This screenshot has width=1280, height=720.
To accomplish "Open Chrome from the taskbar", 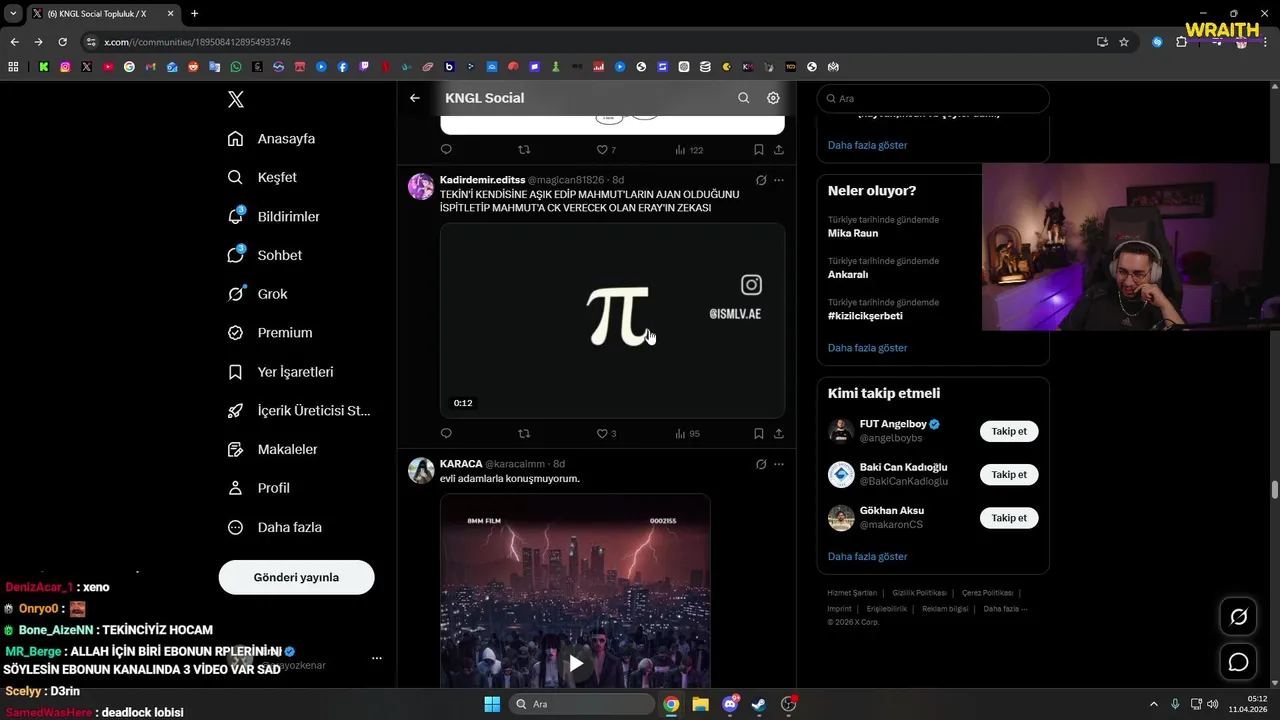I will click(x=671, y=704).
